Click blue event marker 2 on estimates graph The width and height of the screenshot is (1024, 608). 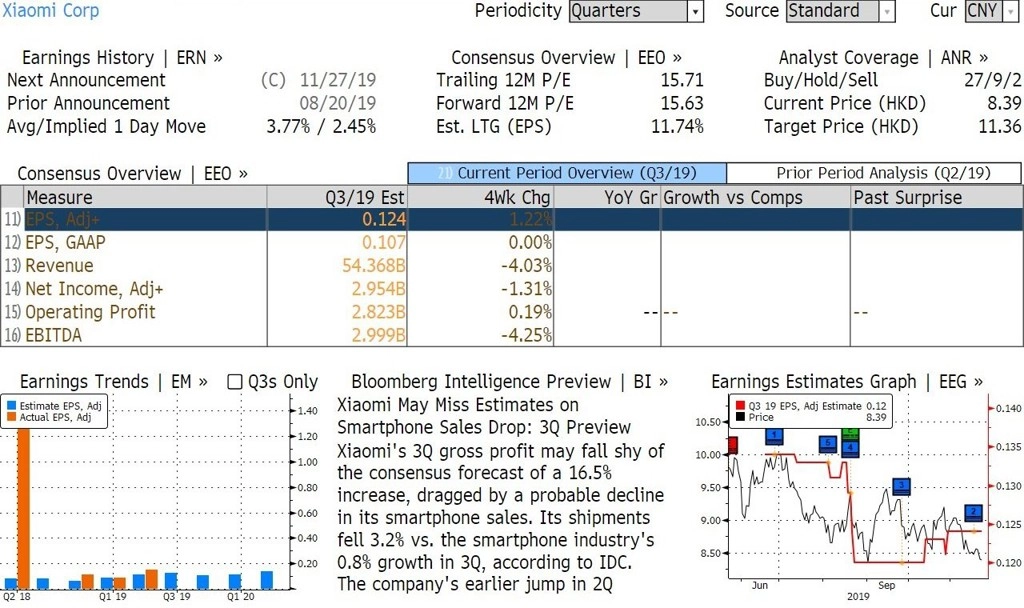point(973,513)
